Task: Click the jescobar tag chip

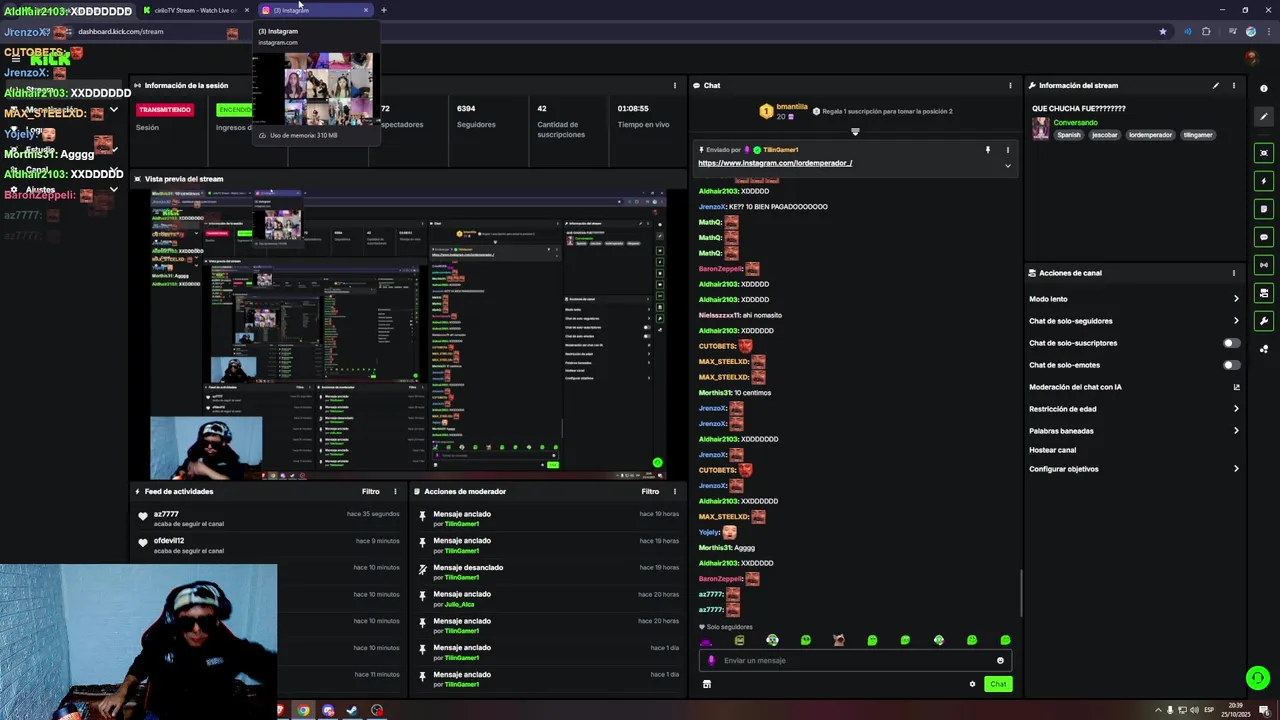Action: [1104, 135]
